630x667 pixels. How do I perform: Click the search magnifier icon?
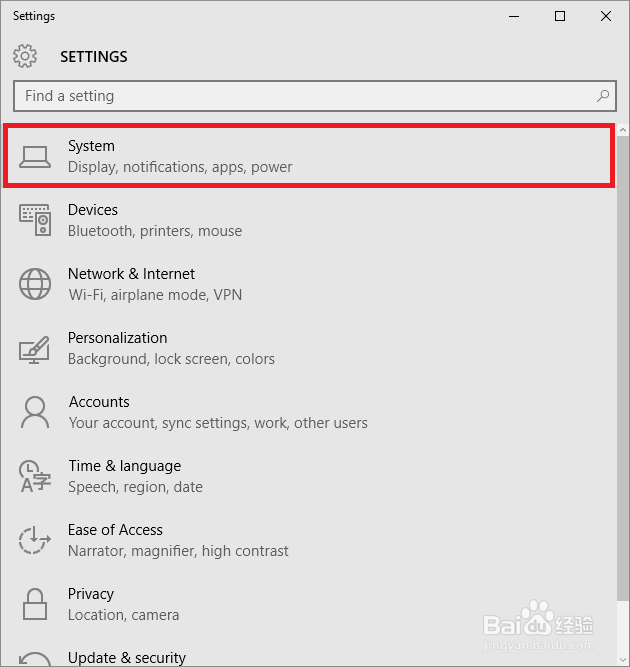[603, 96]
